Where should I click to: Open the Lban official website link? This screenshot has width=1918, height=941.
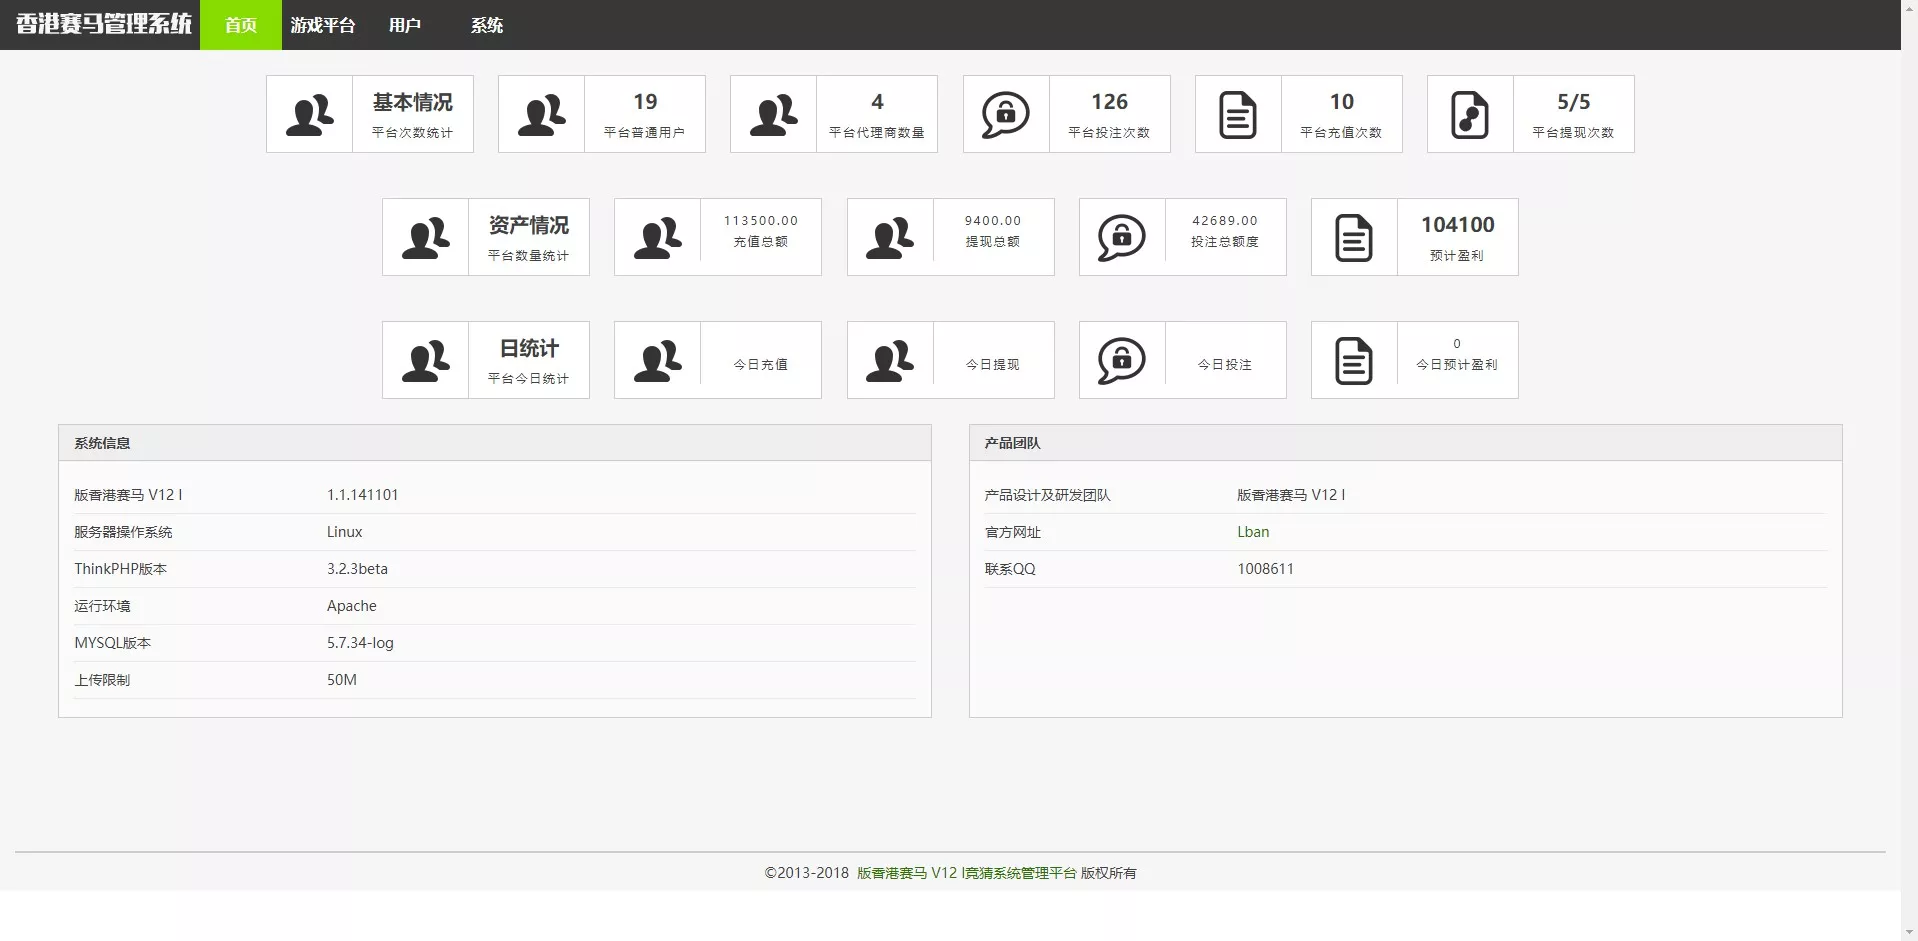(x=1253, y=531)
